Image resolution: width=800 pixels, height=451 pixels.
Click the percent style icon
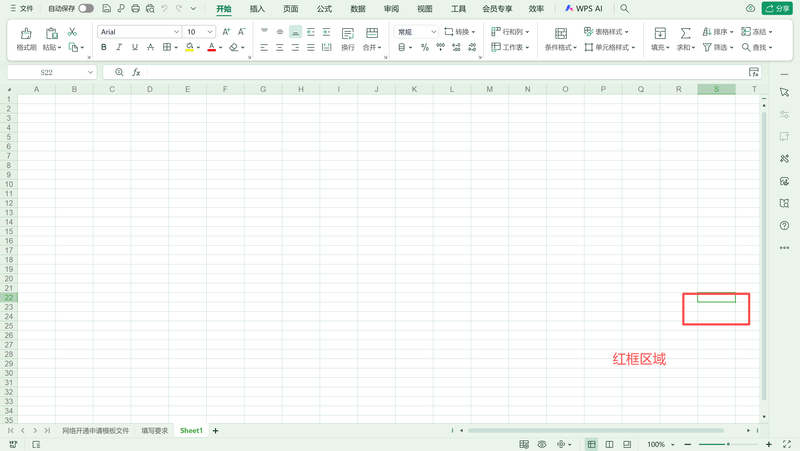(x=425, y=47)
